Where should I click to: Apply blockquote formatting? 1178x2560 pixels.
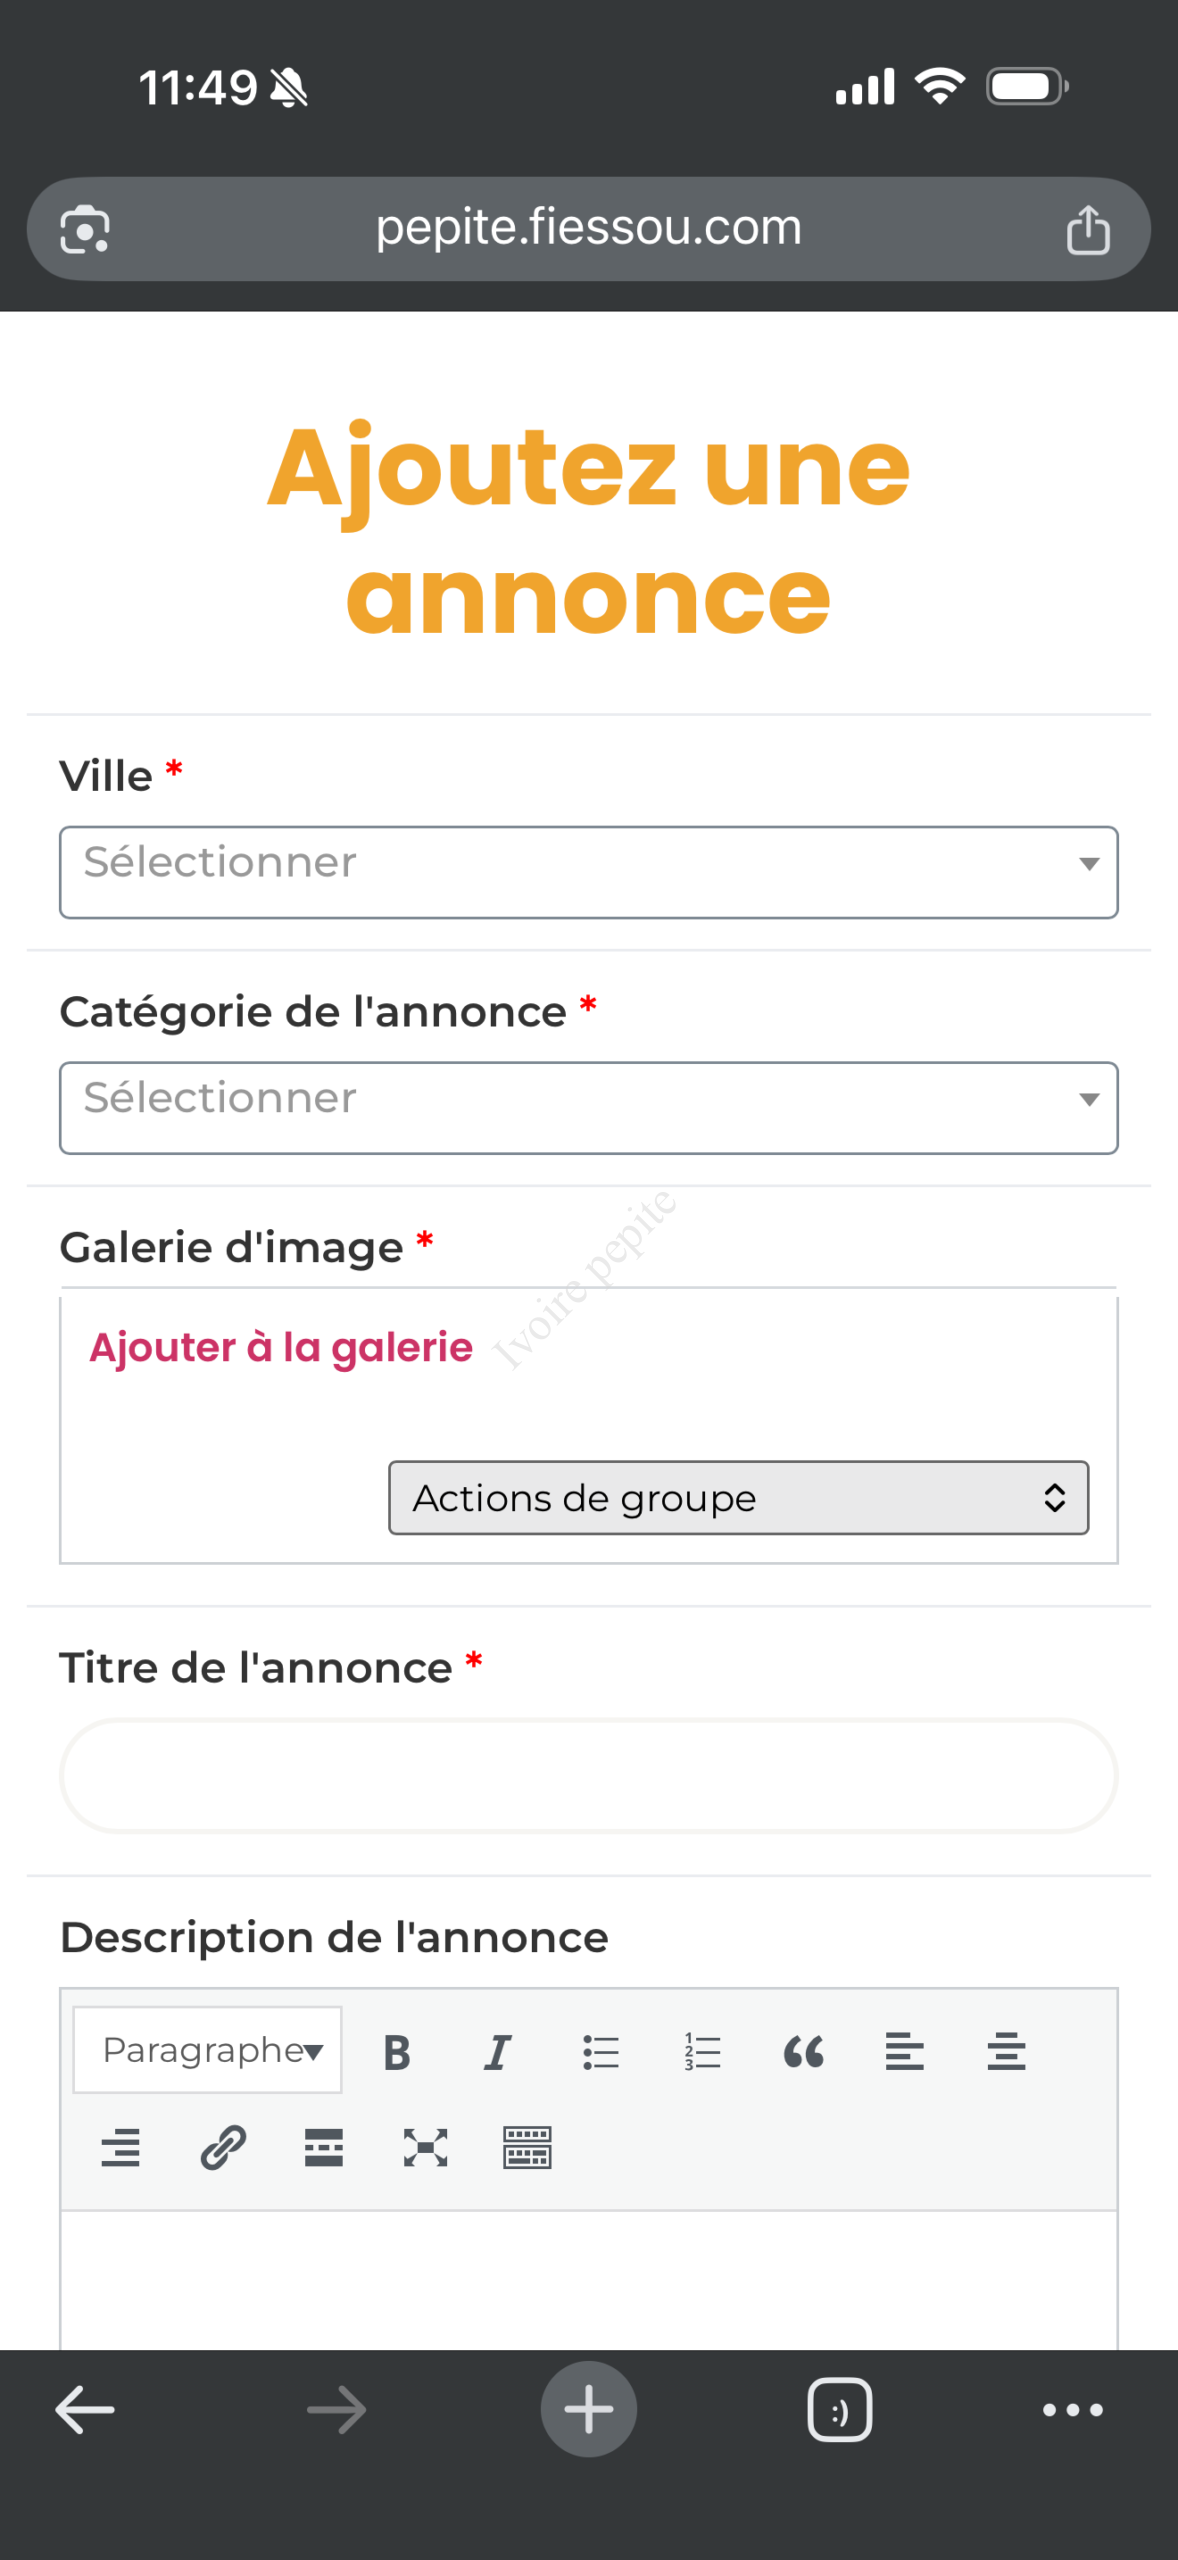pyautogui.click(x=803, y=2052)
